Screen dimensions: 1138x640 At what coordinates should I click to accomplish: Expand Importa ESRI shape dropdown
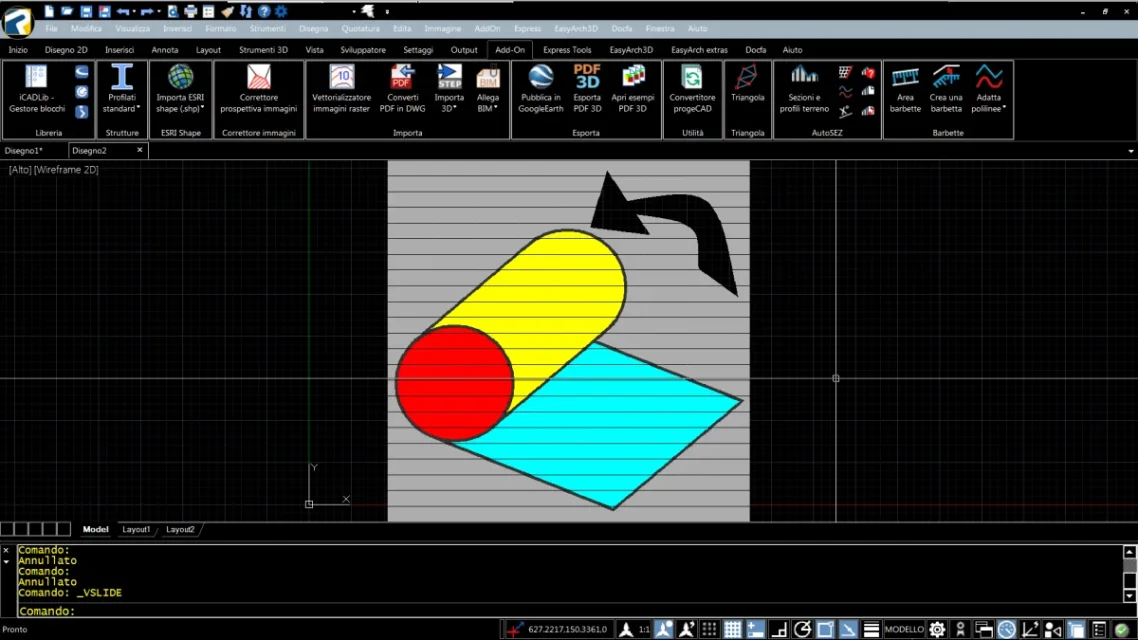coord(202,108)
